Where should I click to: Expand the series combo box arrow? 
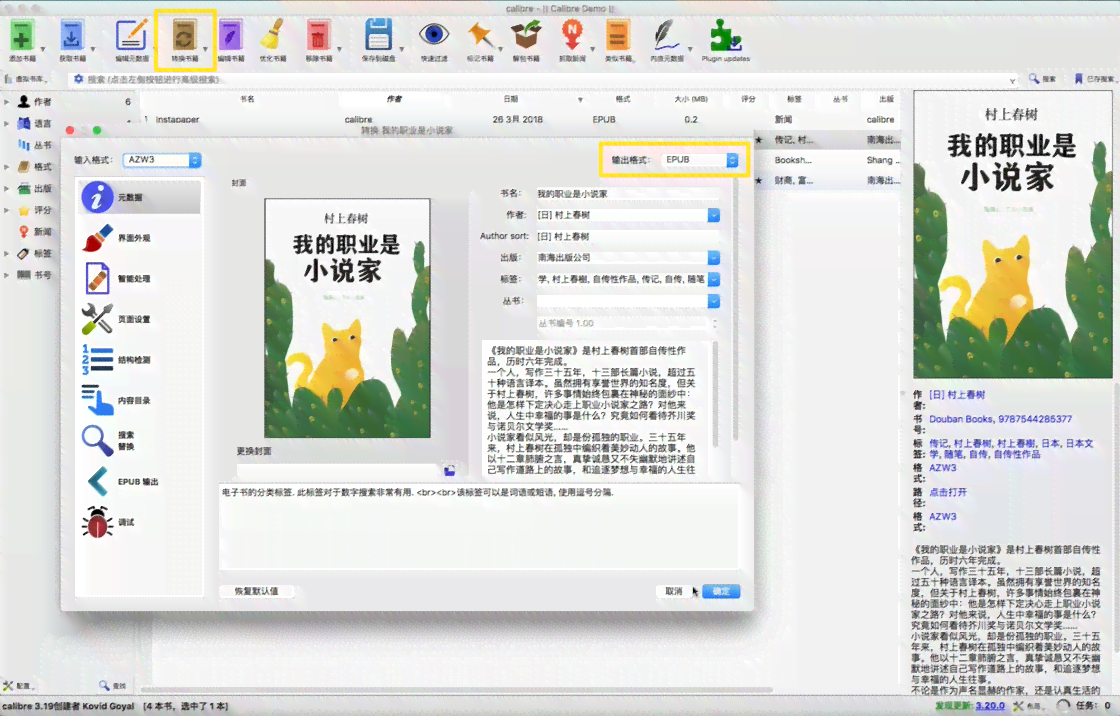[x=714, y=302]
